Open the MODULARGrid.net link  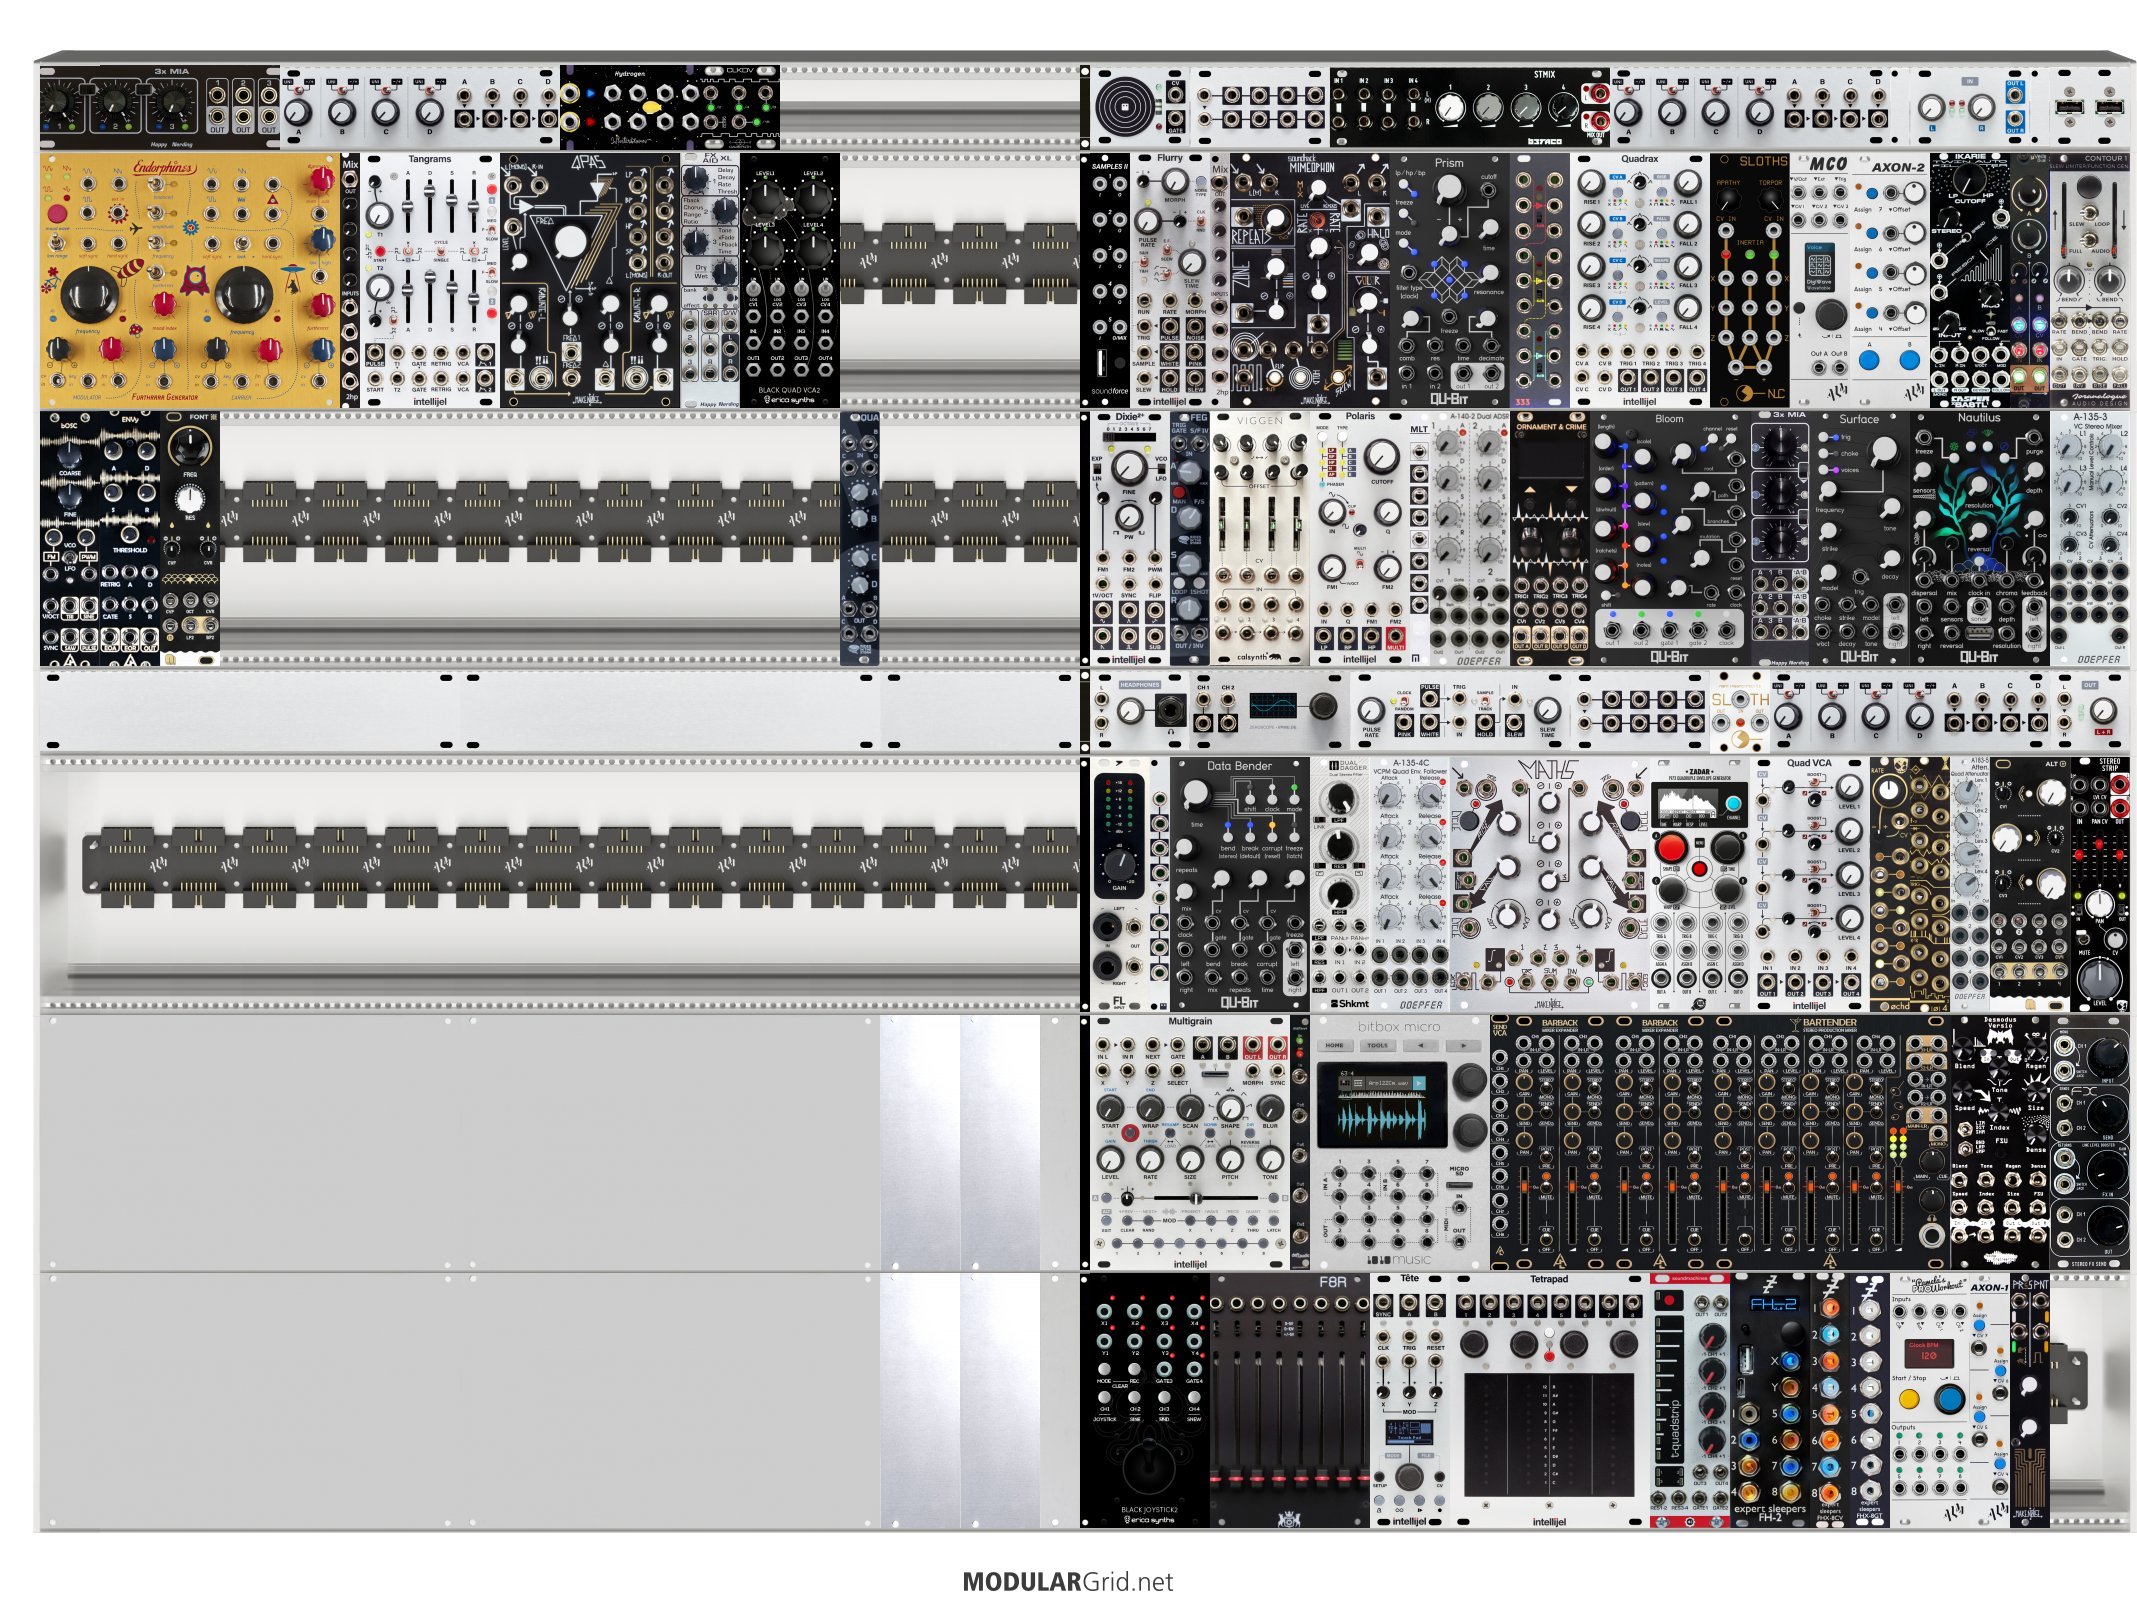click(1067, 1582)
